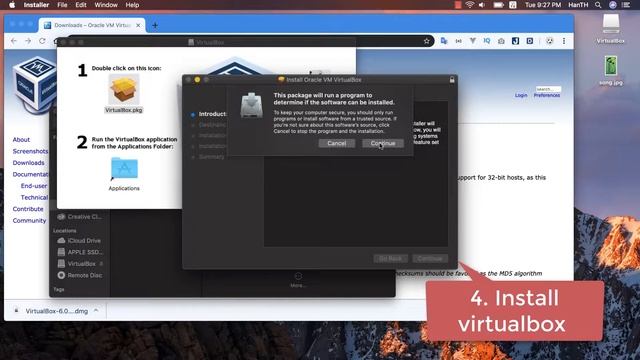Open the VirtualBox disk icon on desktop
The height and width of the screenshot is (360, 640).
[611, 28]
